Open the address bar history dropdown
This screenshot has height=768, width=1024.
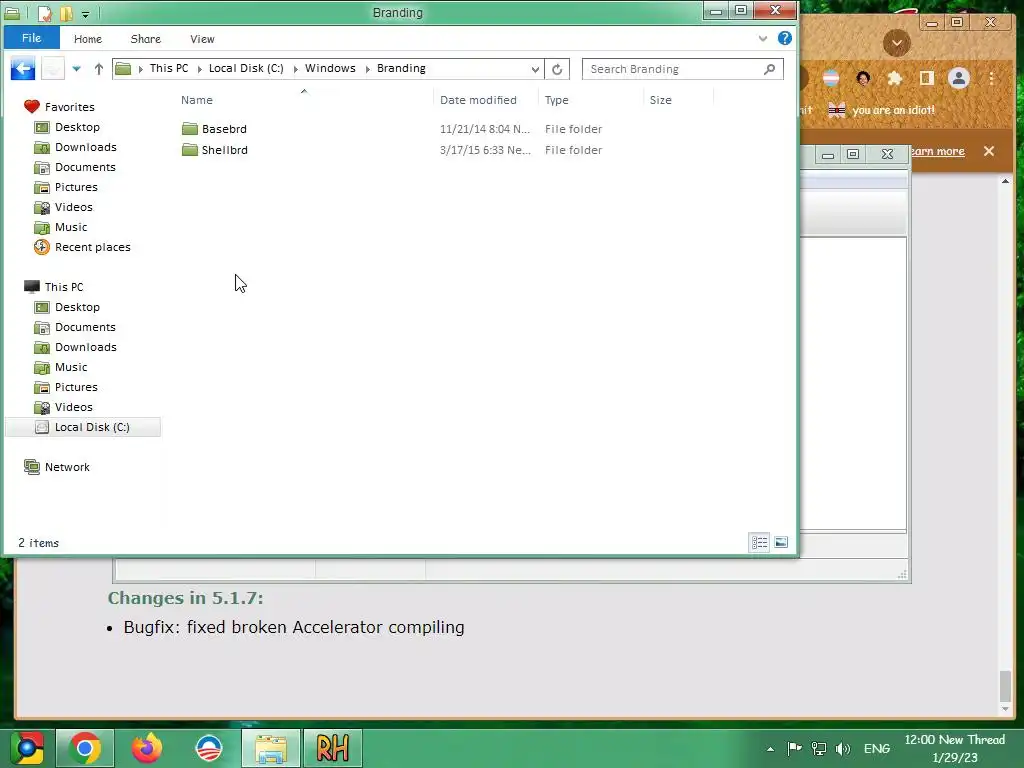coord(535,69)
